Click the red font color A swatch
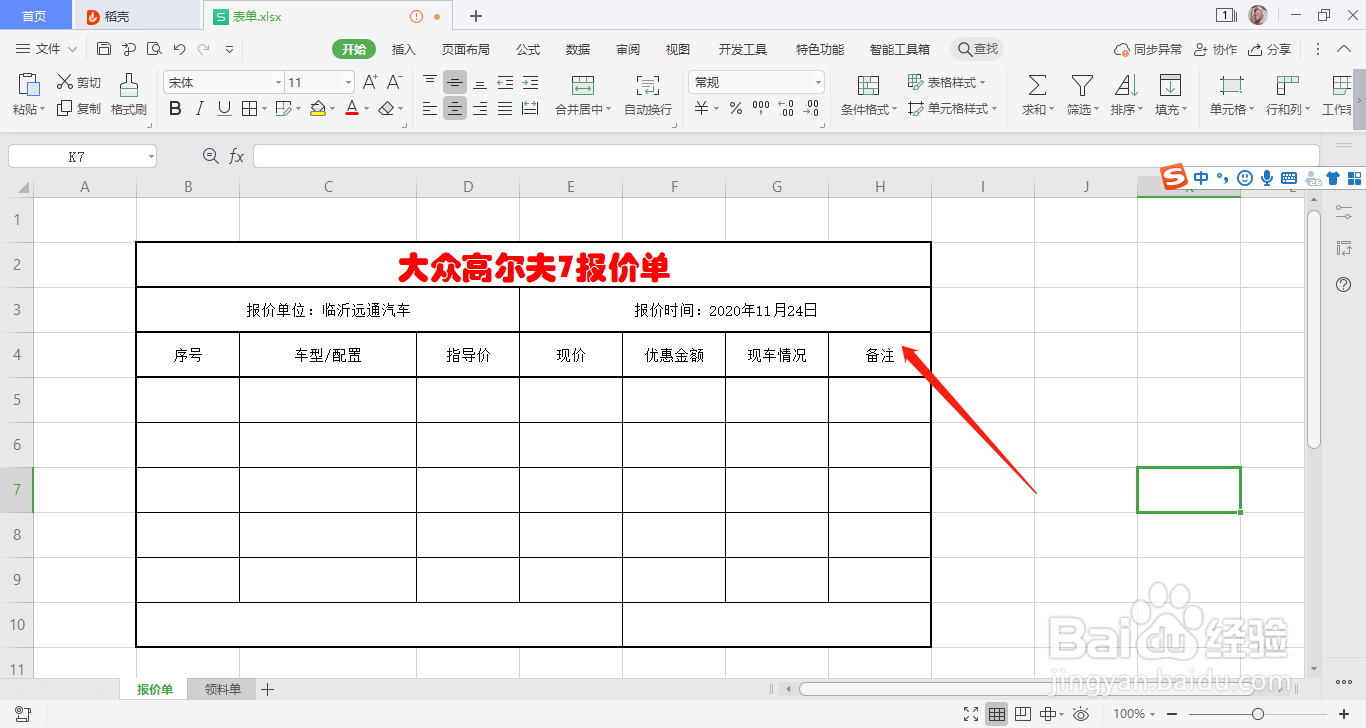Viewport: 1366px width, 728px height. [x=352, y=108]
